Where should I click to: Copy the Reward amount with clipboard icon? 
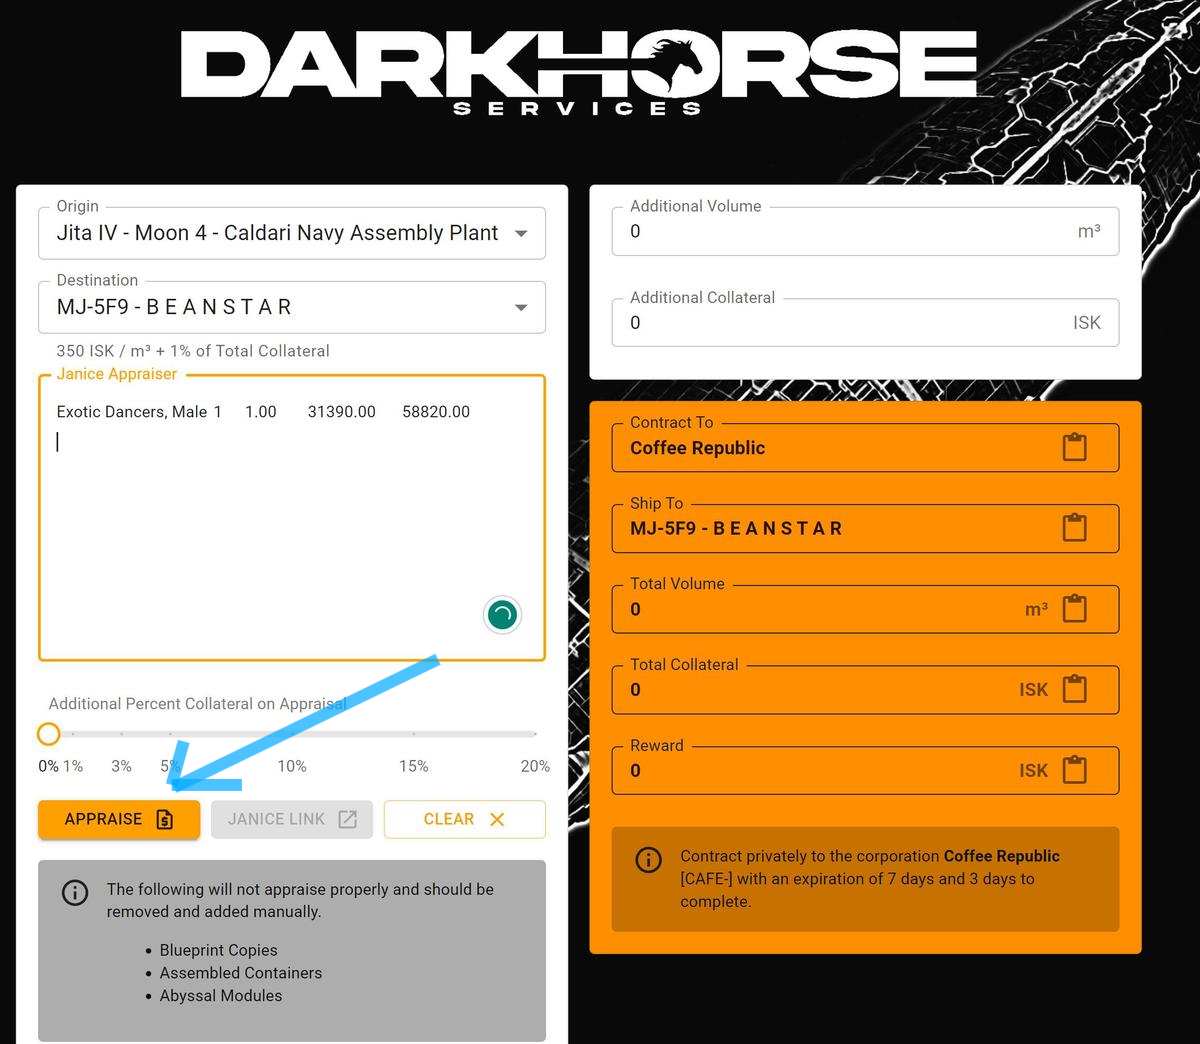(x=1074, y=770)
